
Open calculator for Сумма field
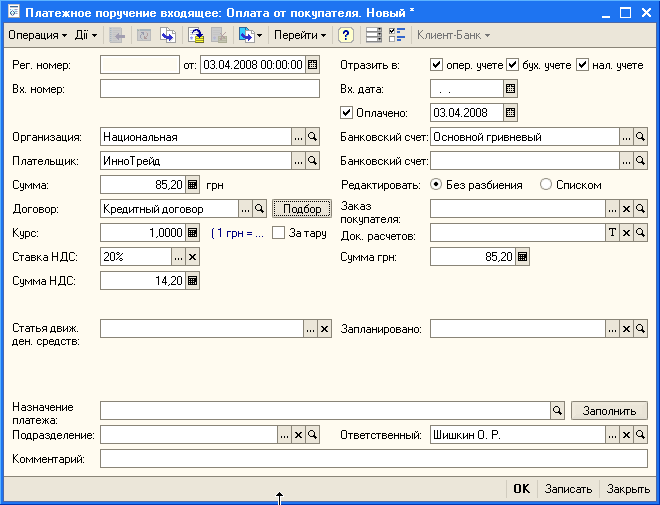point(193,184)
